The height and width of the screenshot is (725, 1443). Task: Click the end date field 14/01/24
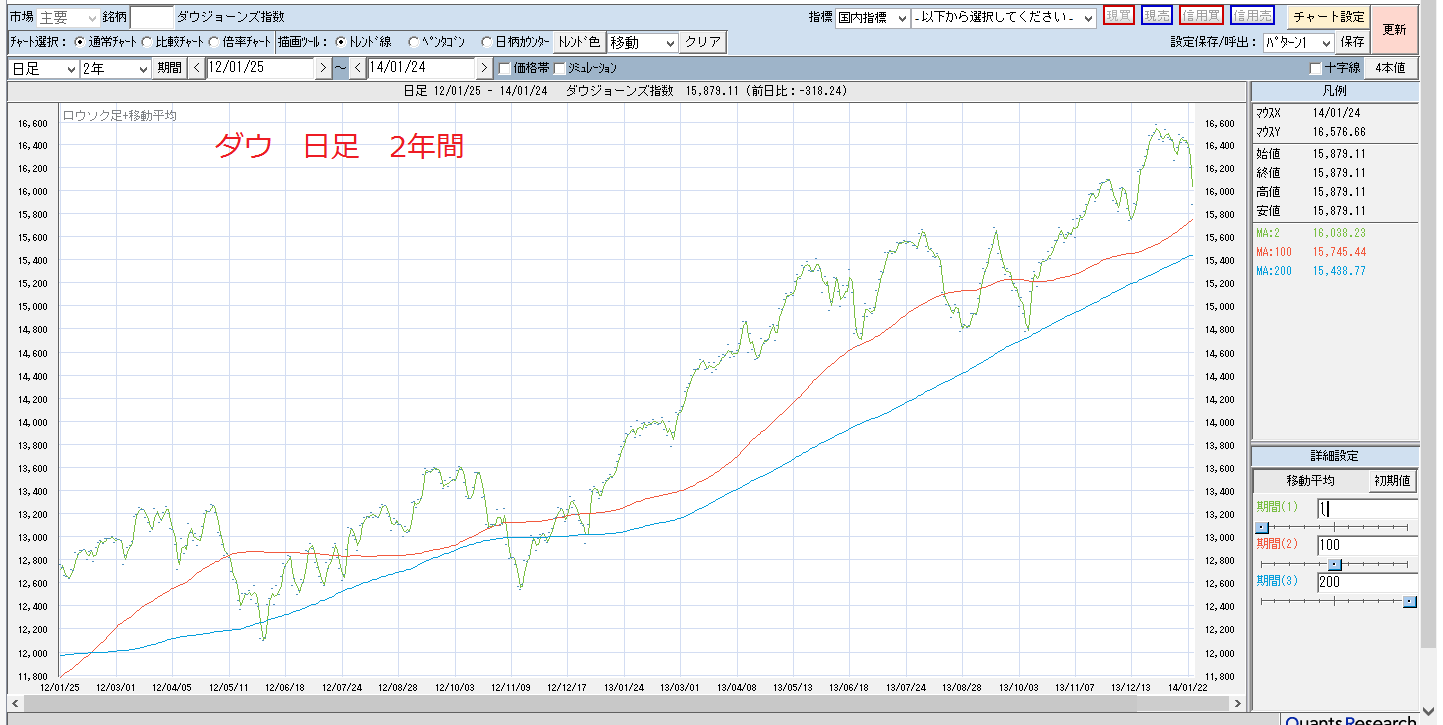(422, 68)
